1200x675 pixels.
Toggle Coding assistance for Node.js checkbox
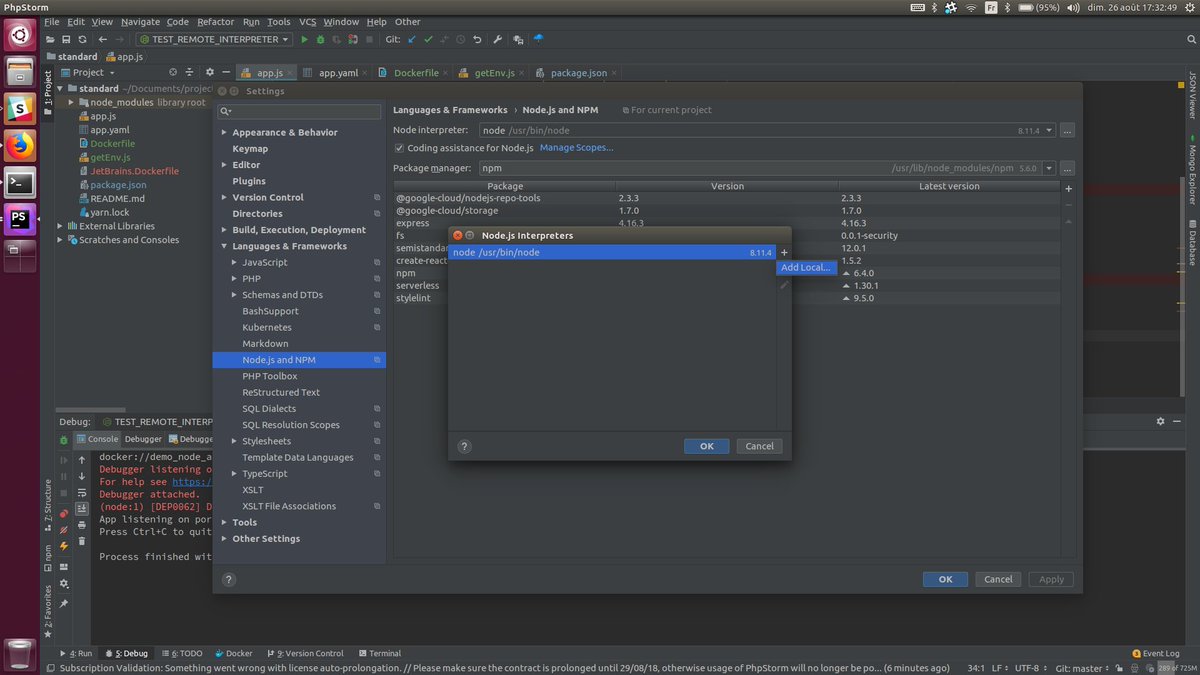click(x=399, y=148)
